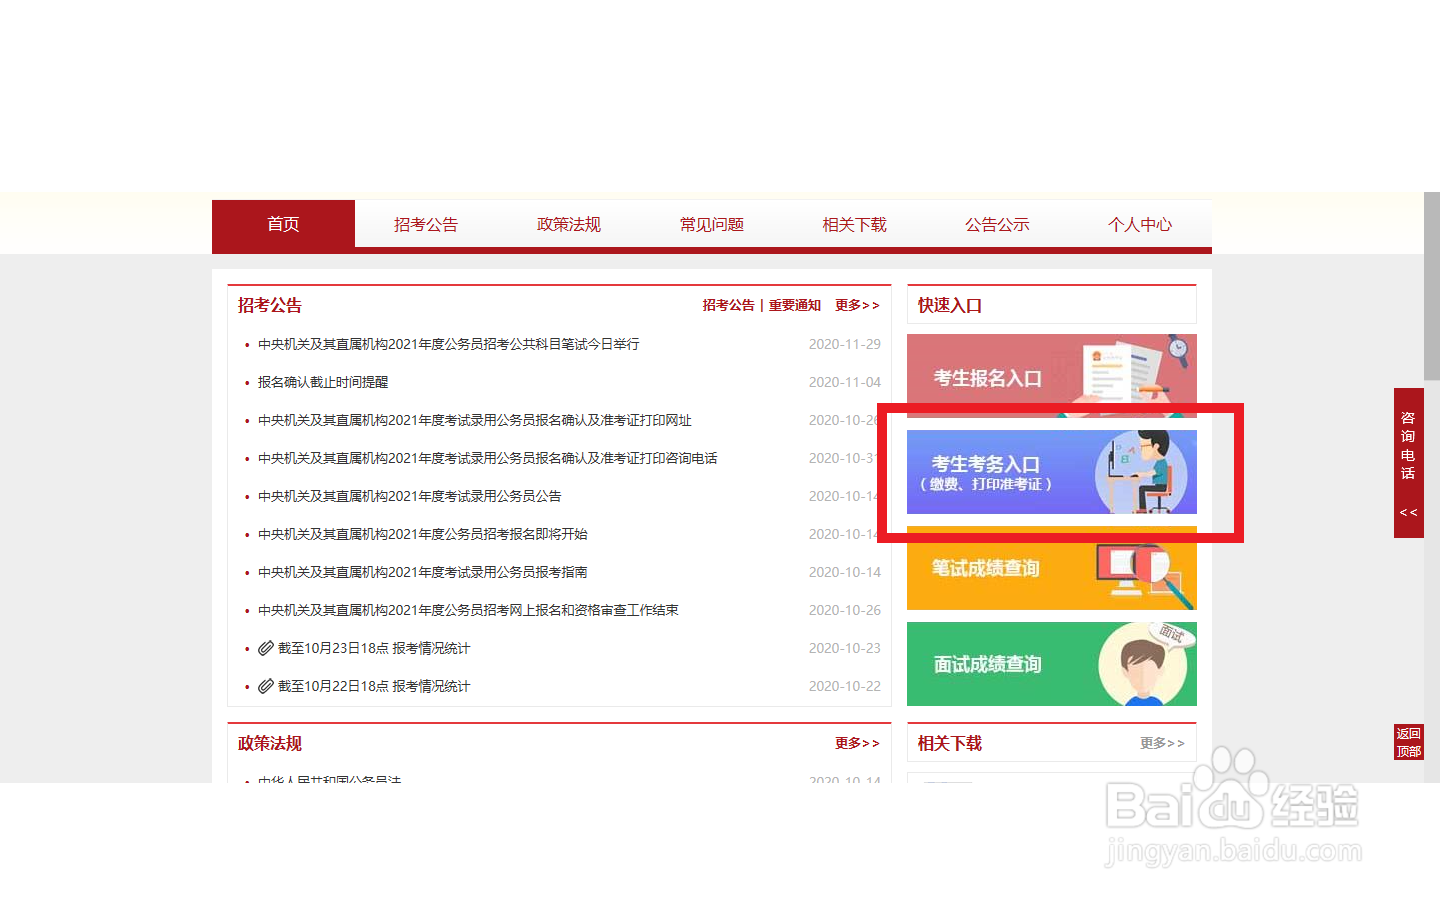Open the 首页 navigation tab

[x=283, y=224]
